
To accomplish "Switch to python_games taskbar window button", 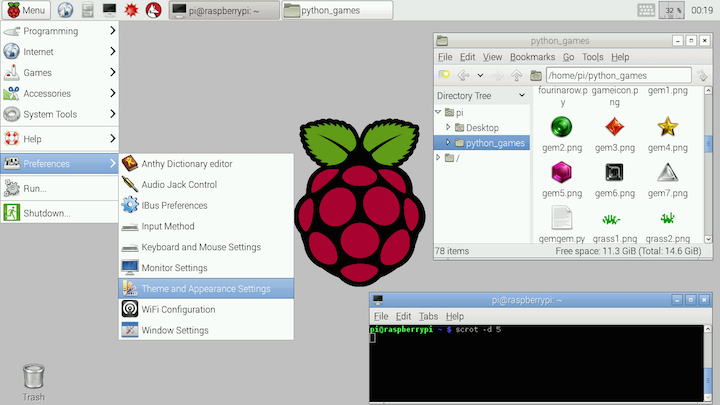I will (x=337, y=10).
